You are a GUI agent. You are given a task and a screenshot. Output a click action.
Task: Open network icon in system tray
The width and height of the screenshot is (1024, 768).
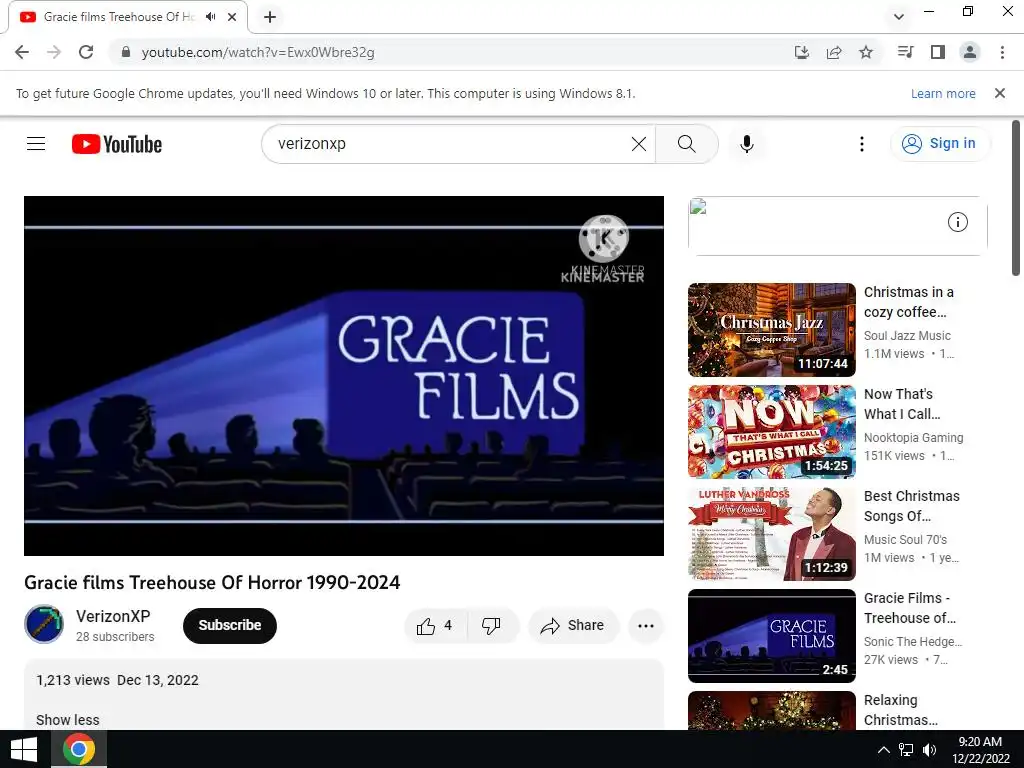coord(906,750)
